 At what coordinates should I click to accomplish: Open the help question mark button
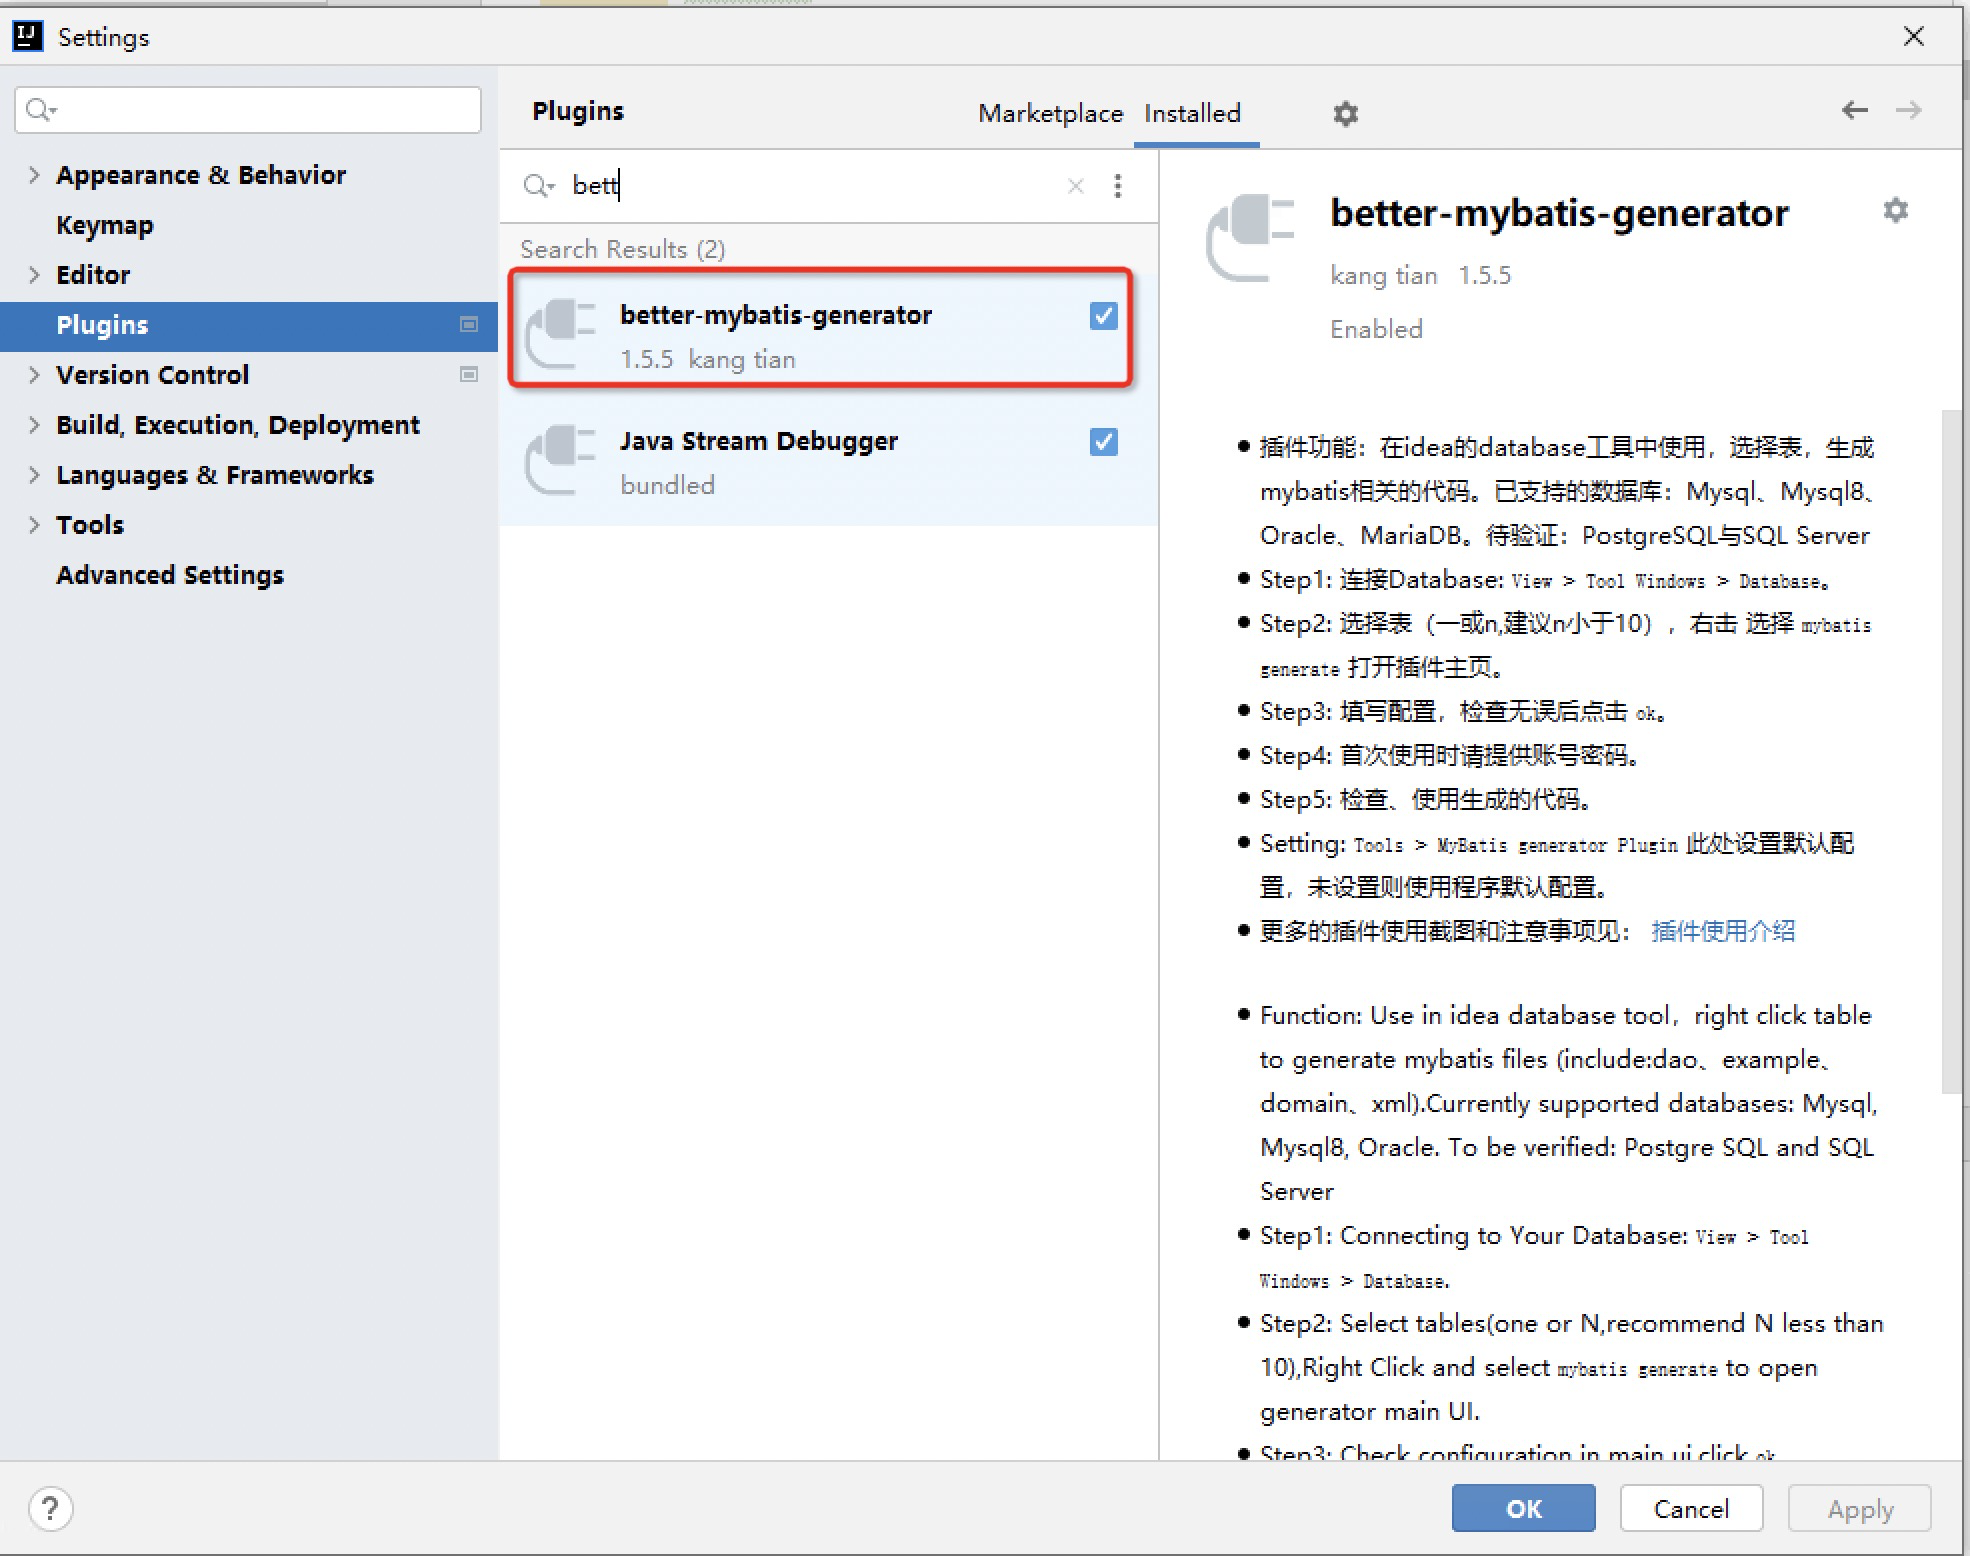(50, 1509)
